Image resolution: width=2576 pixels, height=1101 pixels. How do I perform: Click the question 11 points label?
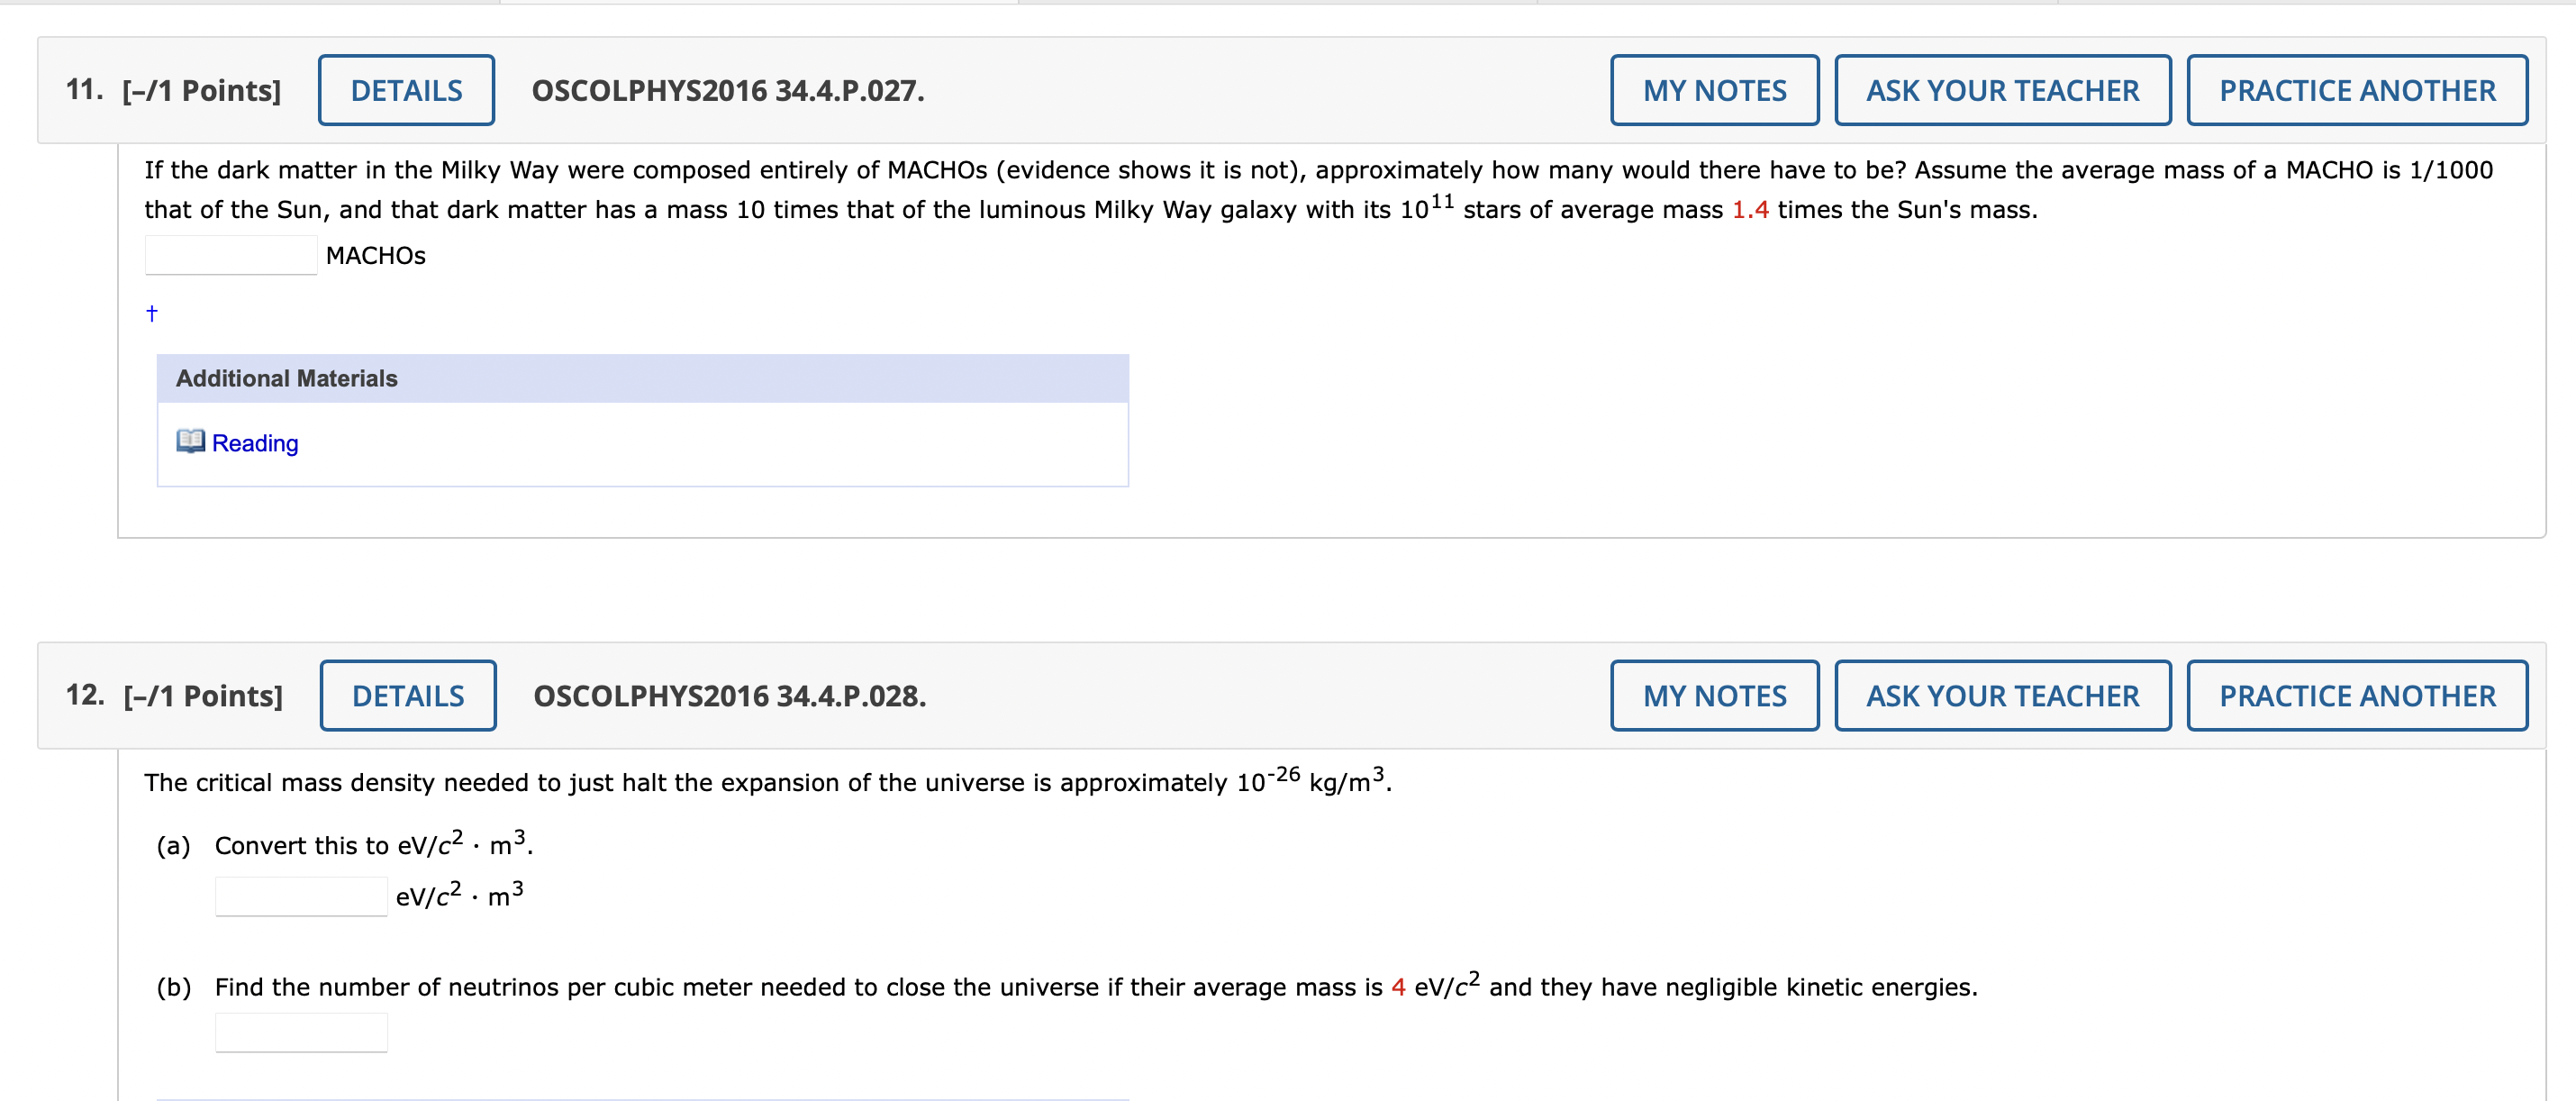pos(200,89)
